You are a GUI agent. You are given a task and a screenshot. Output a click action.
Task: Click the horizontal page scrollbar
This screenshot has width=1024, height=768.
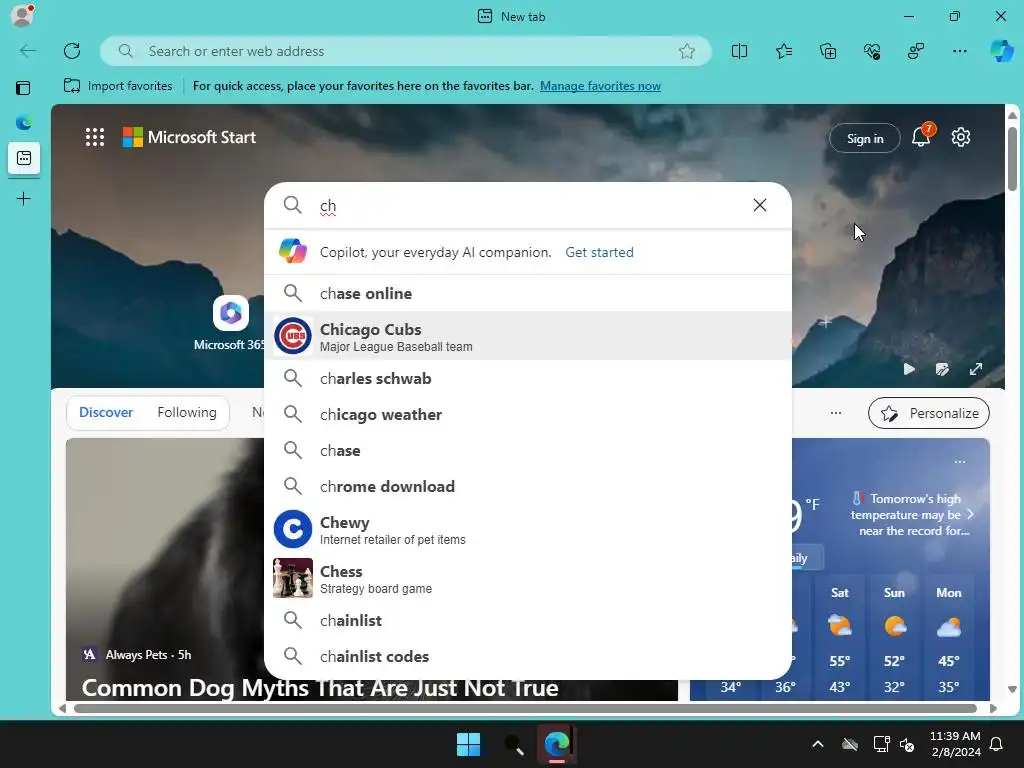click(x=526, y=709)
